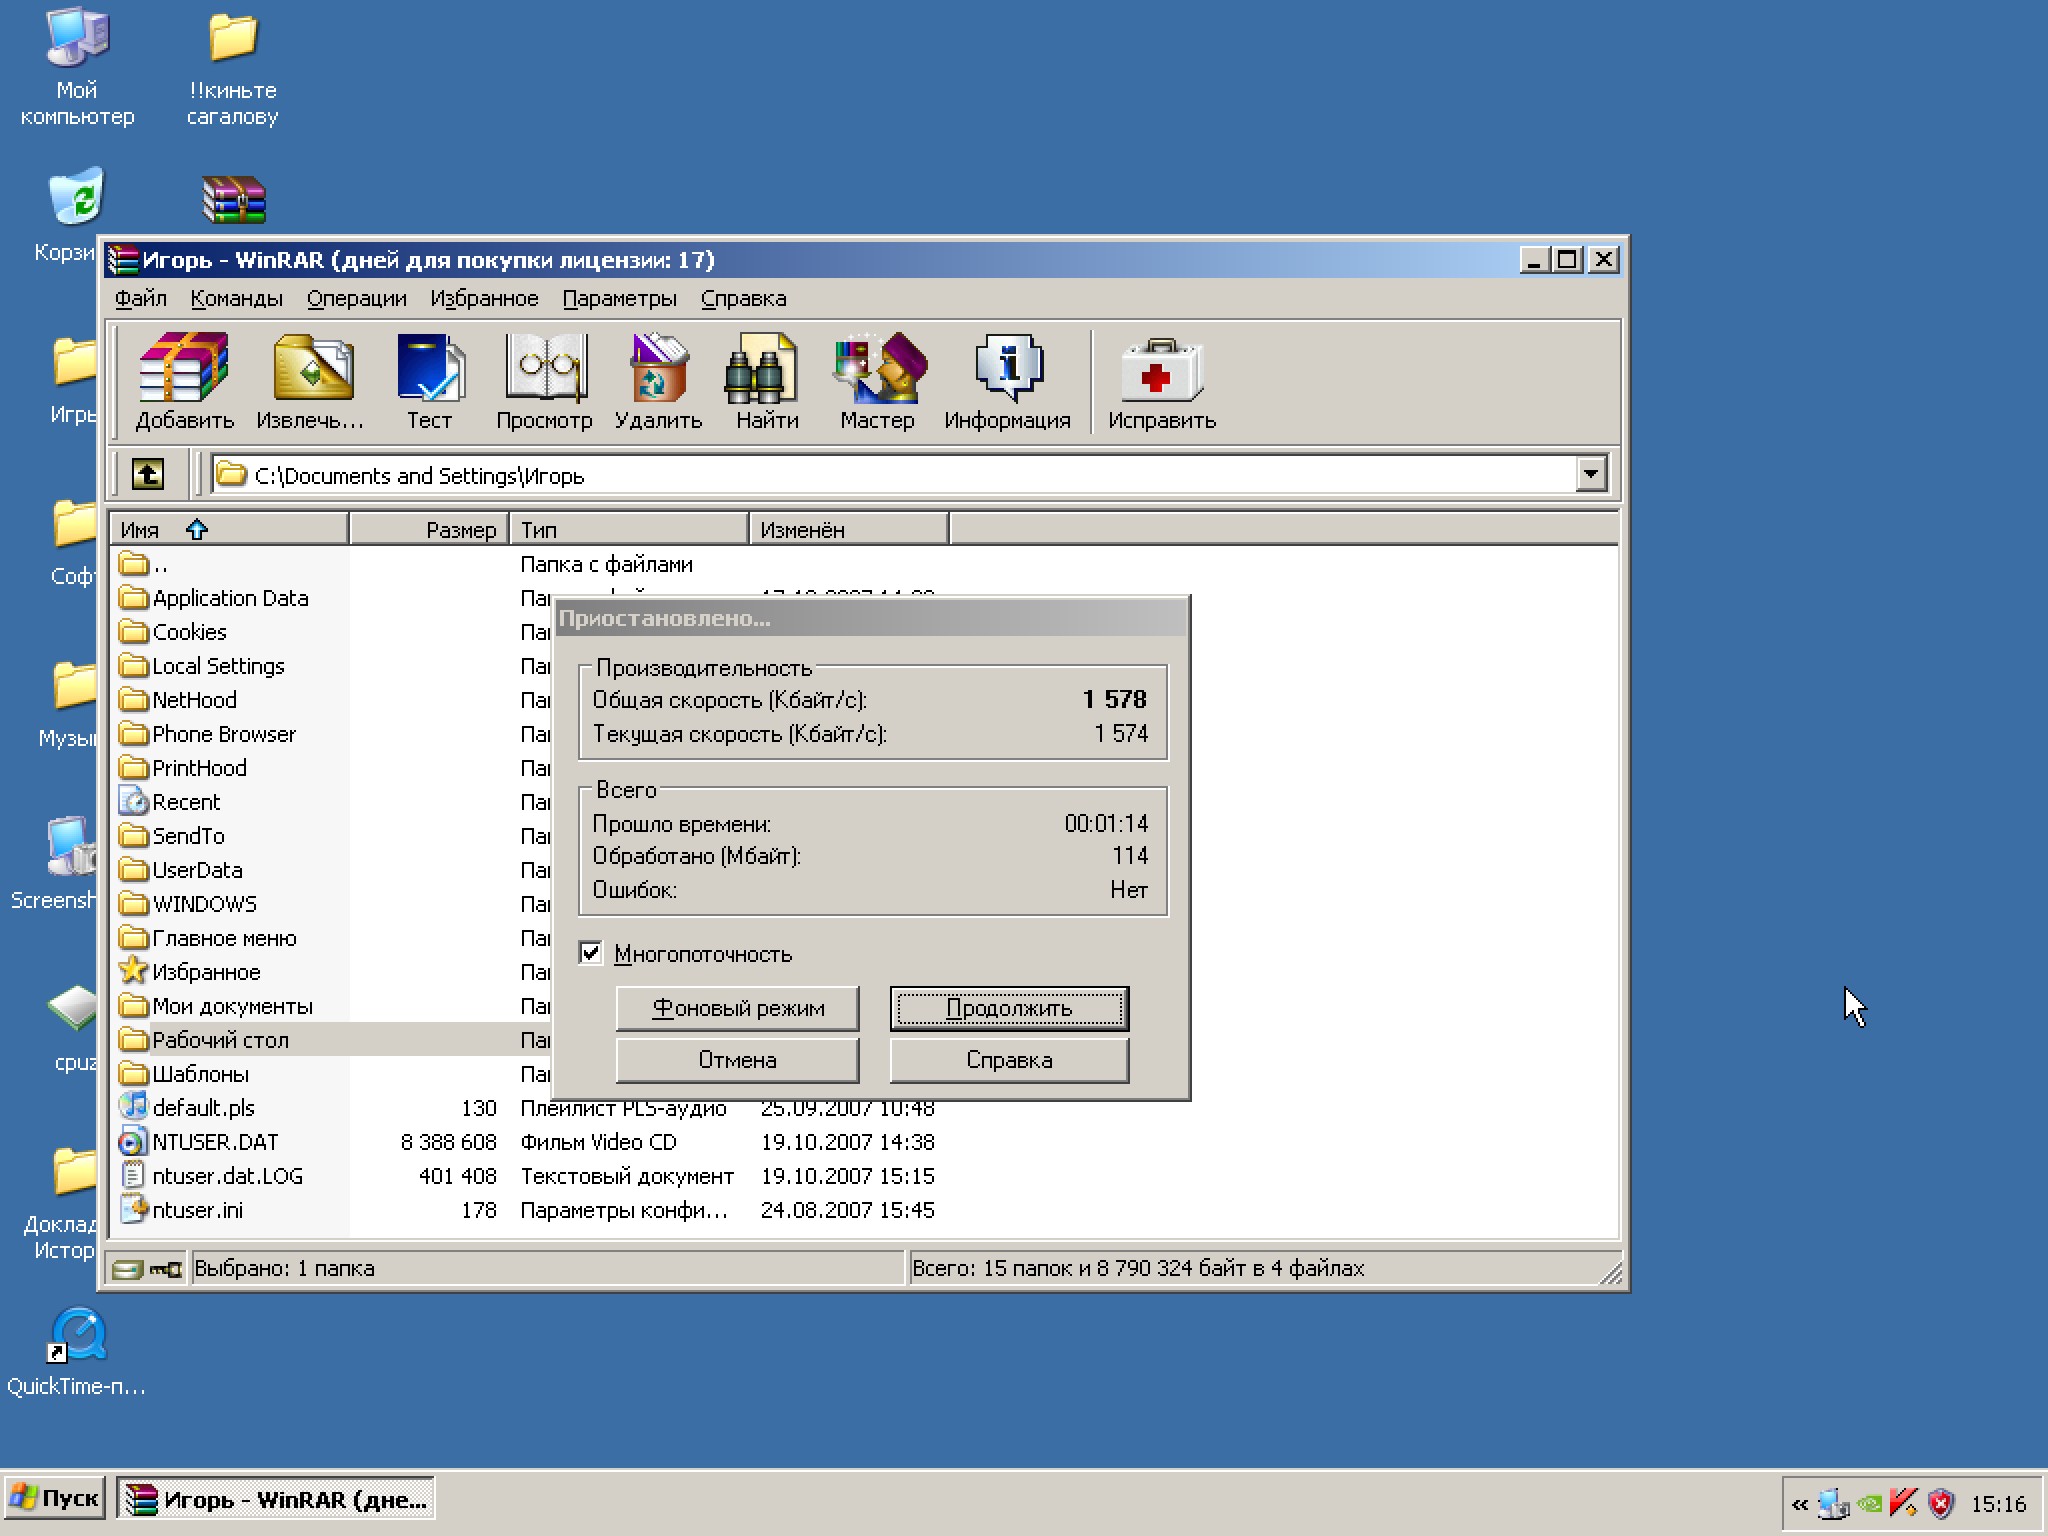Open the Справка menu in menu bar

click(744, 298)
